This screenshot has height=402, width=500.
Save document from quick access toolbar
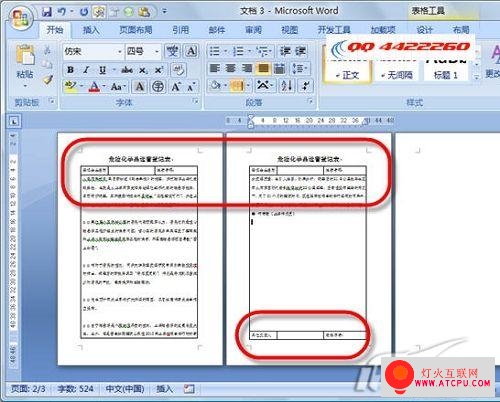tap(47, 12)
